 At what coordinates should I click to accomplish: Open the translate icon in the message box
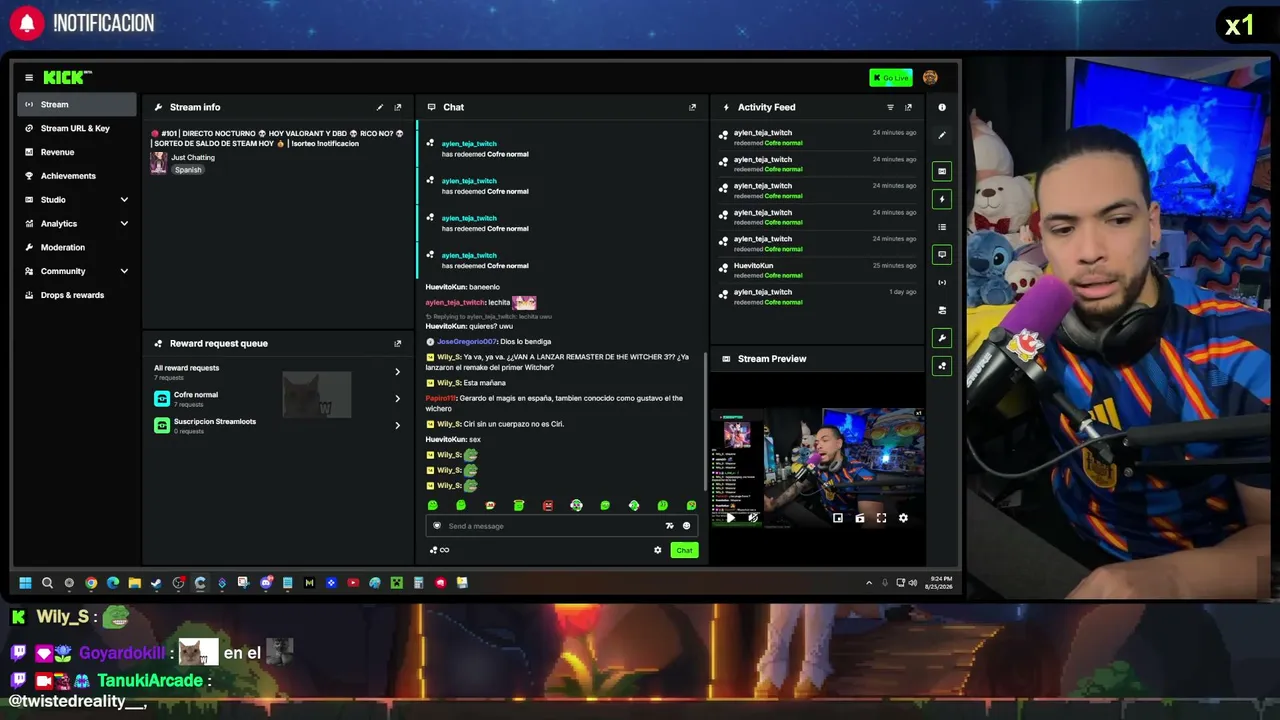coord(669,526)
